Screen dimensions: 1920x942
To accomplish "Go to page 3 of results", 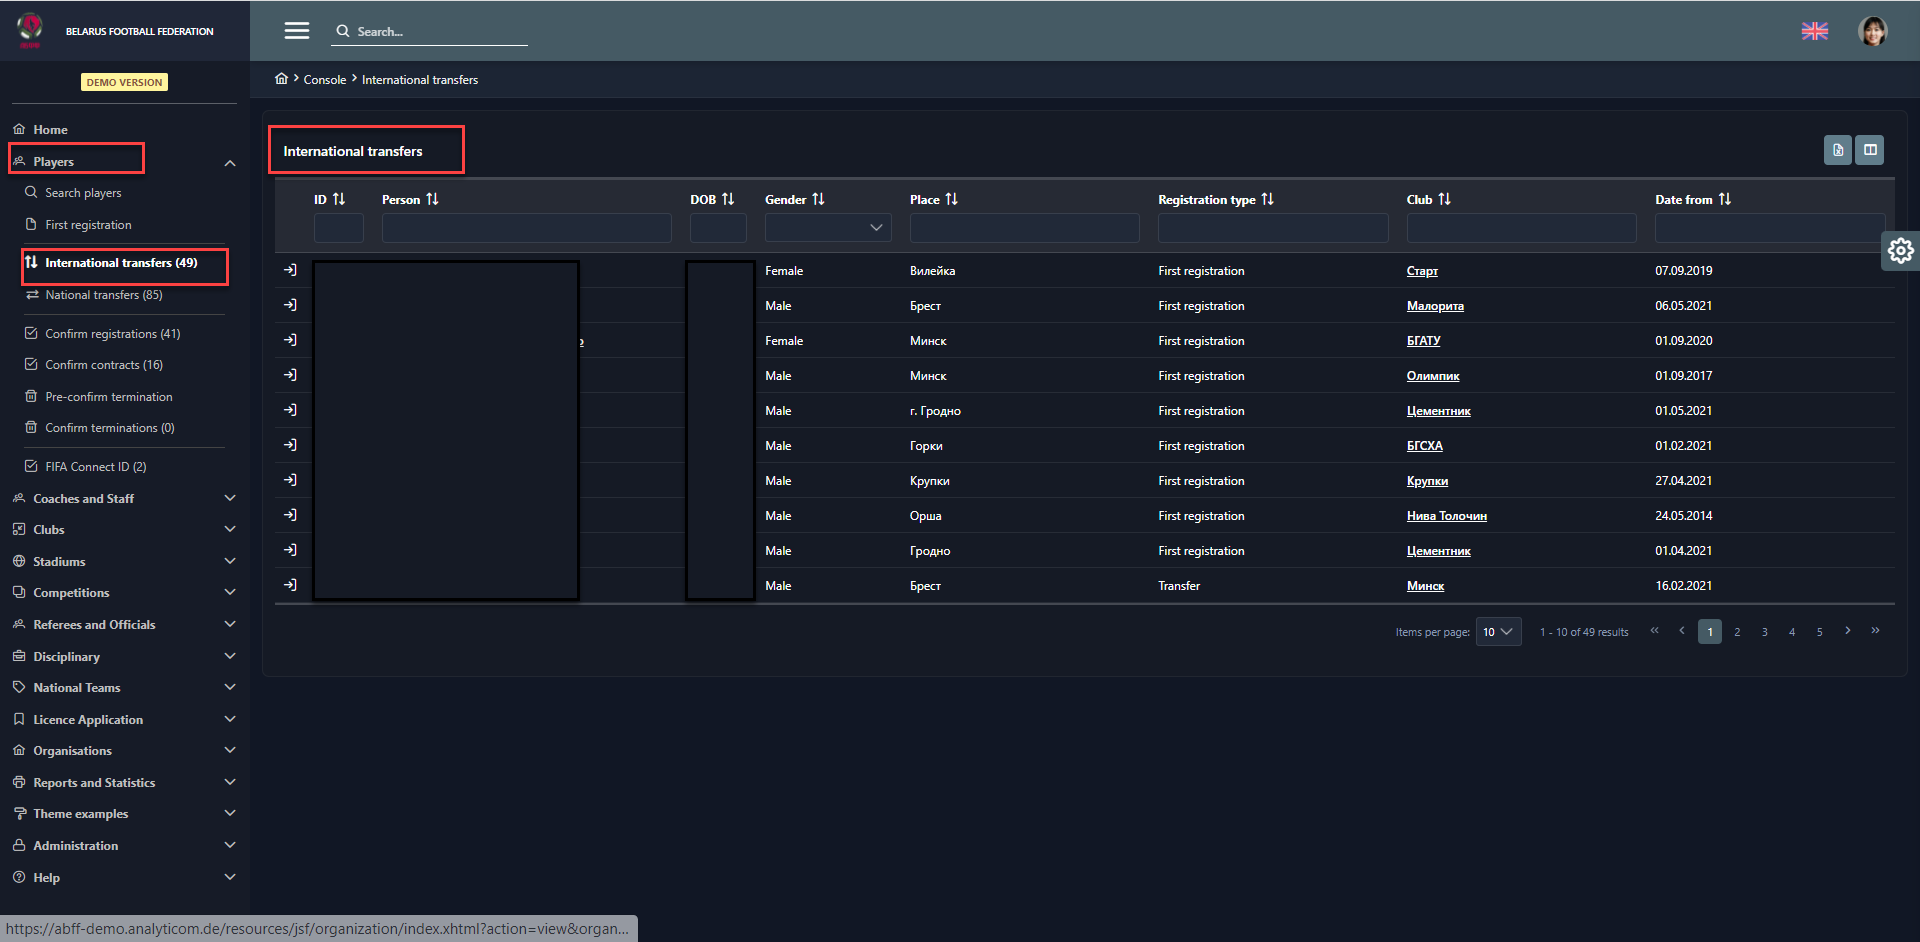I will click(x=1764, y=632).
